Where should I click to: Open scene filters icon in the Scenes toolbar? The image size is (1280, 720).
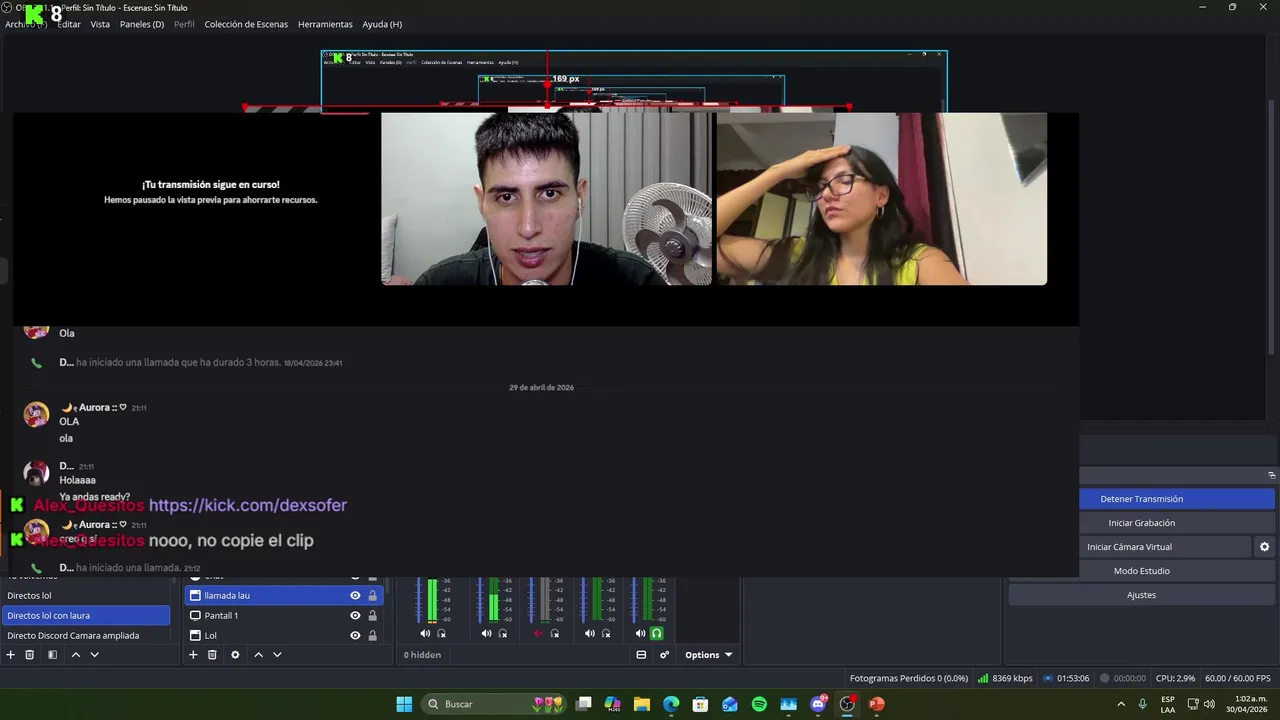52,655
